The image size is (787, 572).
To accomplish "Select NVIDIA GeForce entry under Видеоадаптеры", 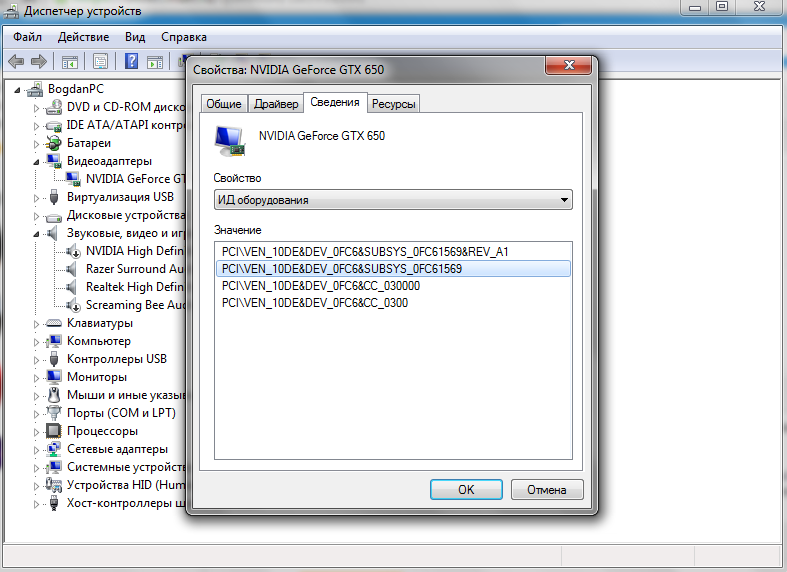I will pos(135,179).
